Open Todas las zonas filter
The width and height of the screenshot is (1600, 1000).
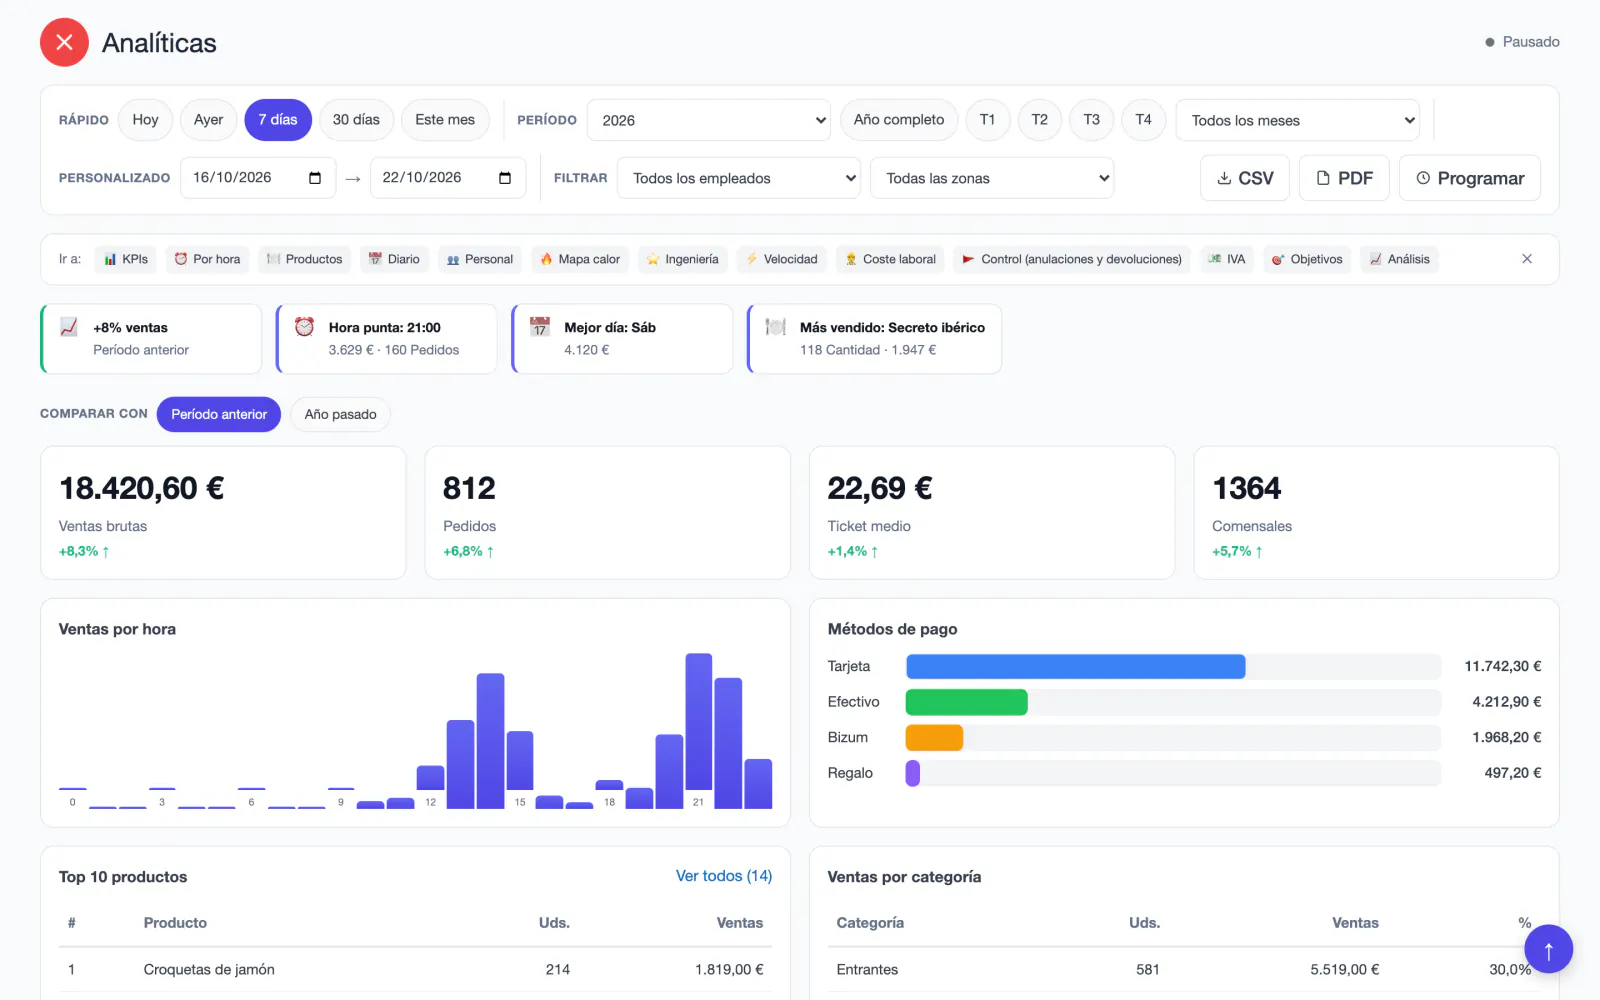tap(992, 178)
